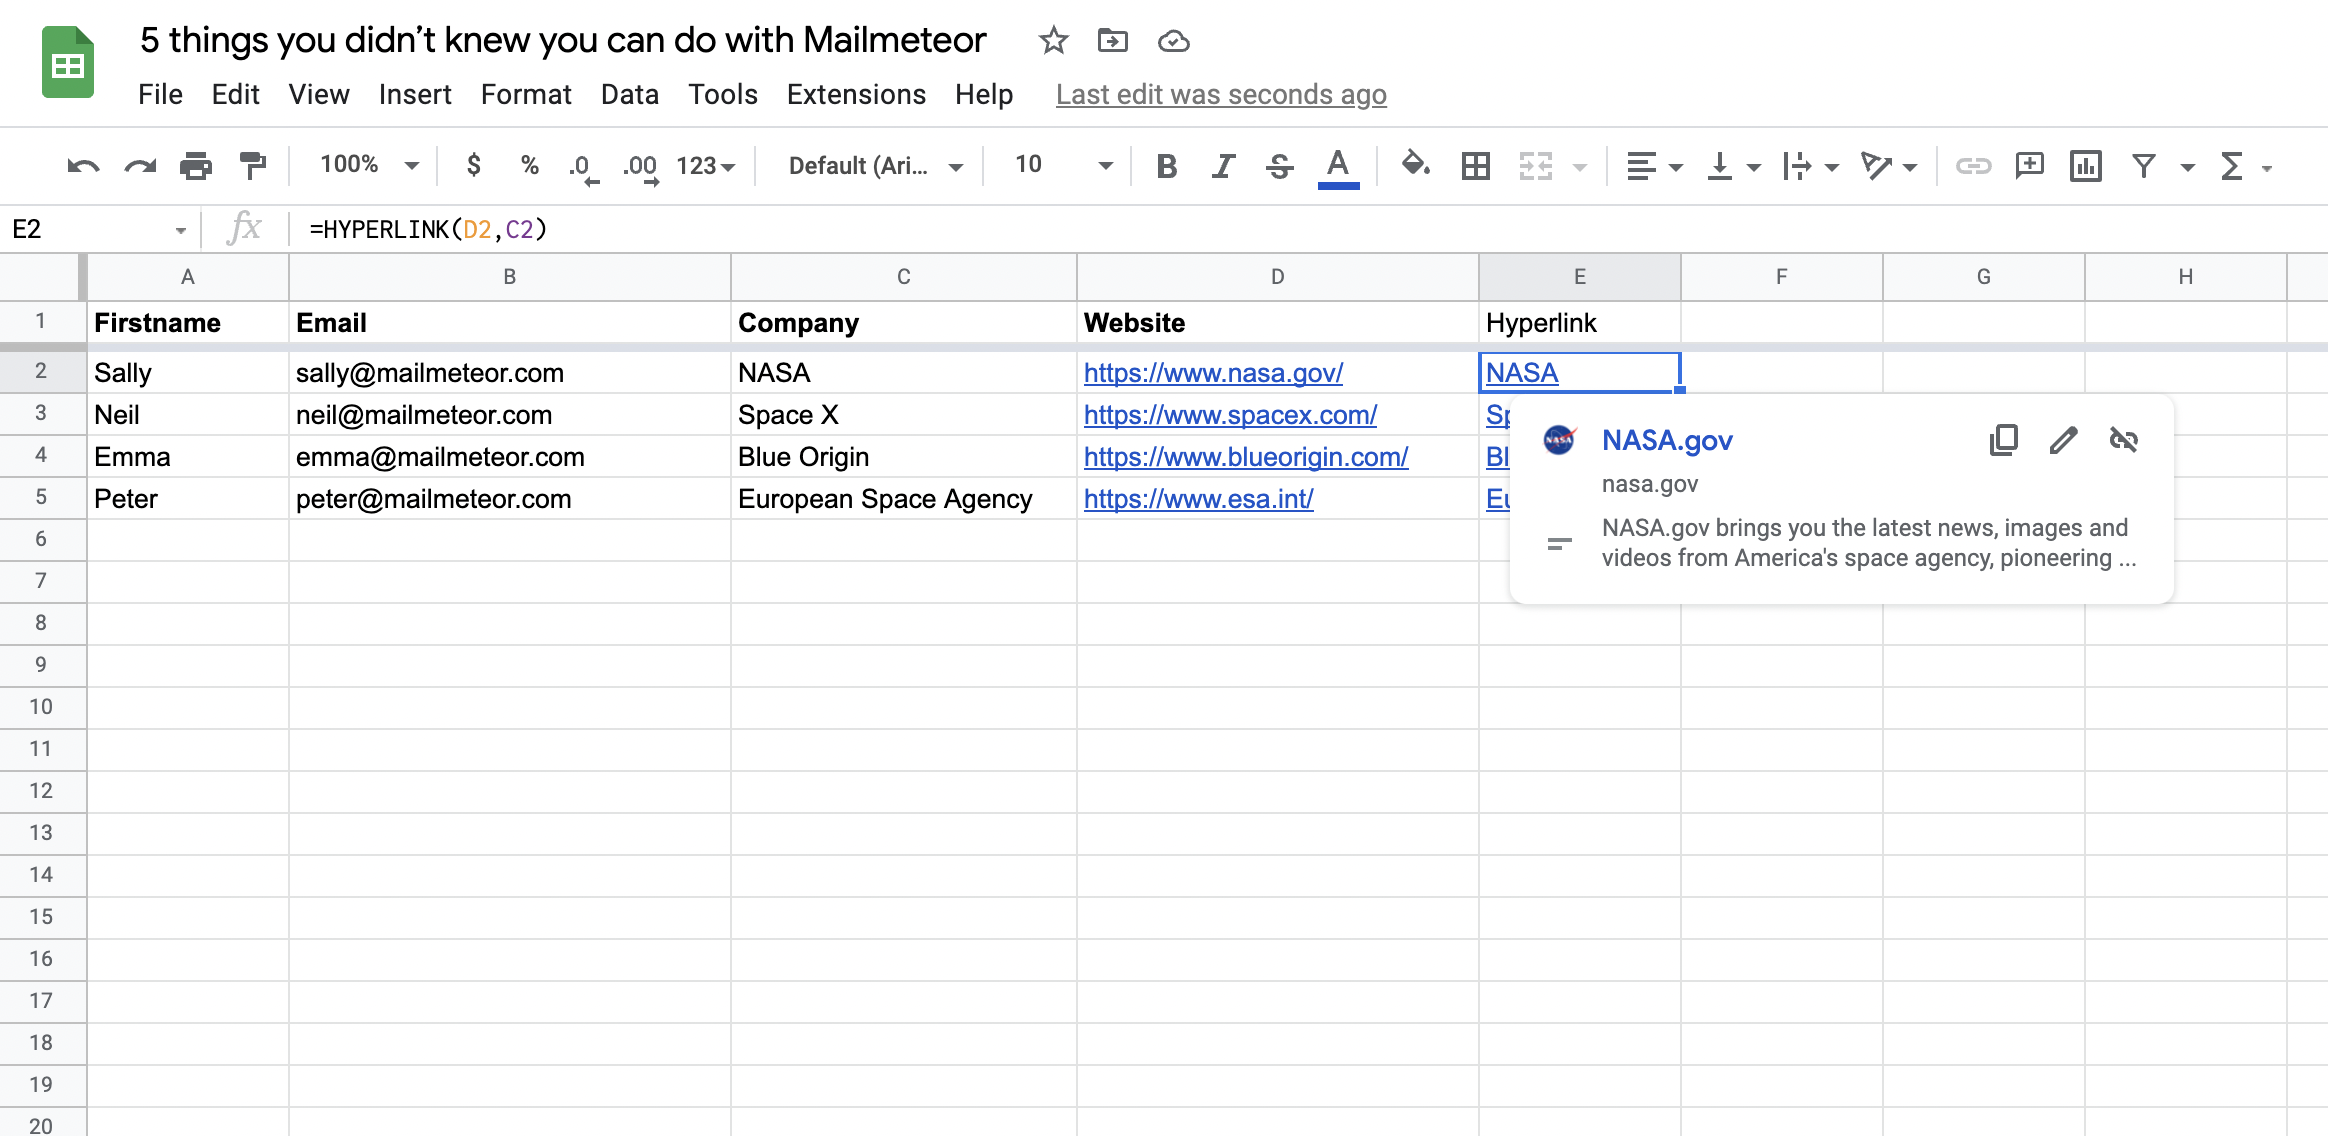The width and height of the screenshot is (2328, 1136).
Task: Click the Create a filter funnel icon
Action: [2143, 166]
